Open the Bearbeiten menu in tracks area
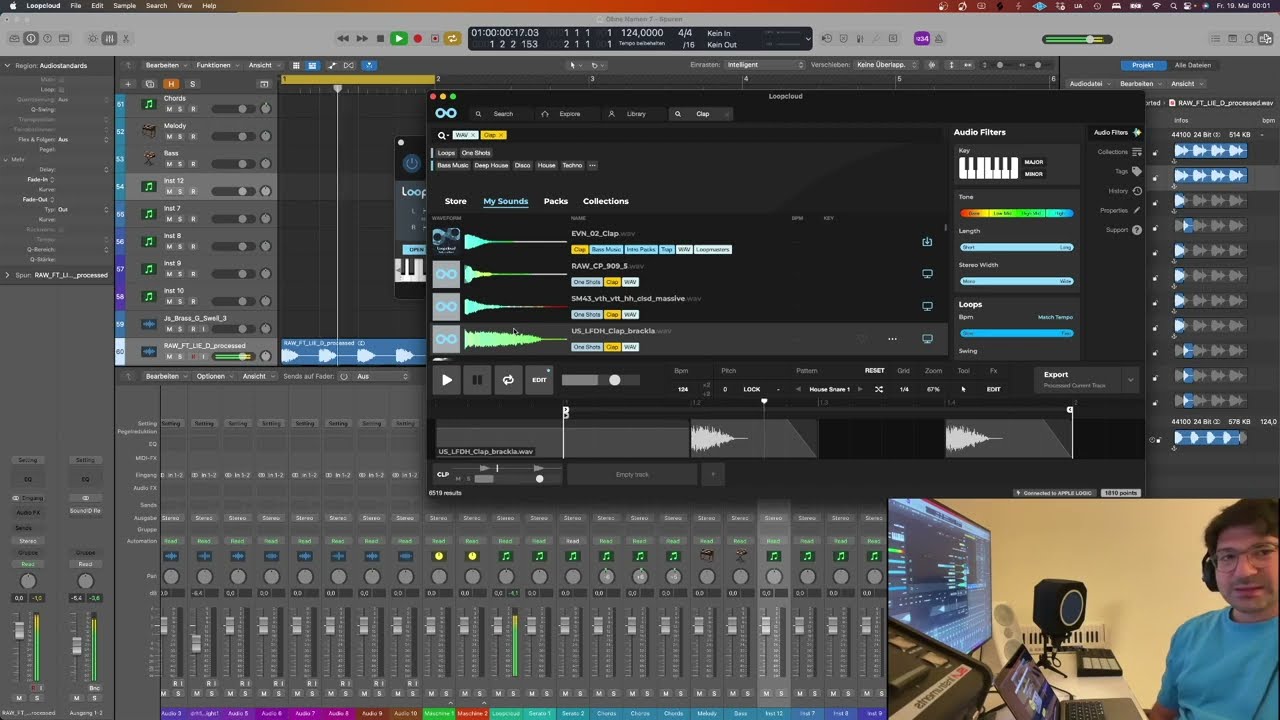1280x720 pixels. [164, 65]
